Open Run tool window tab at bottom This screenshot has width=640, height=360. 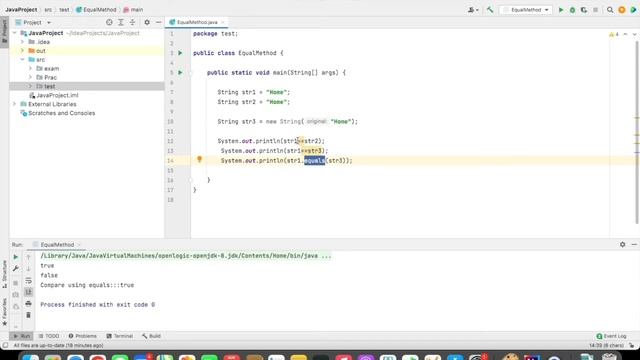pyautogui.click(x=22, y=336)
